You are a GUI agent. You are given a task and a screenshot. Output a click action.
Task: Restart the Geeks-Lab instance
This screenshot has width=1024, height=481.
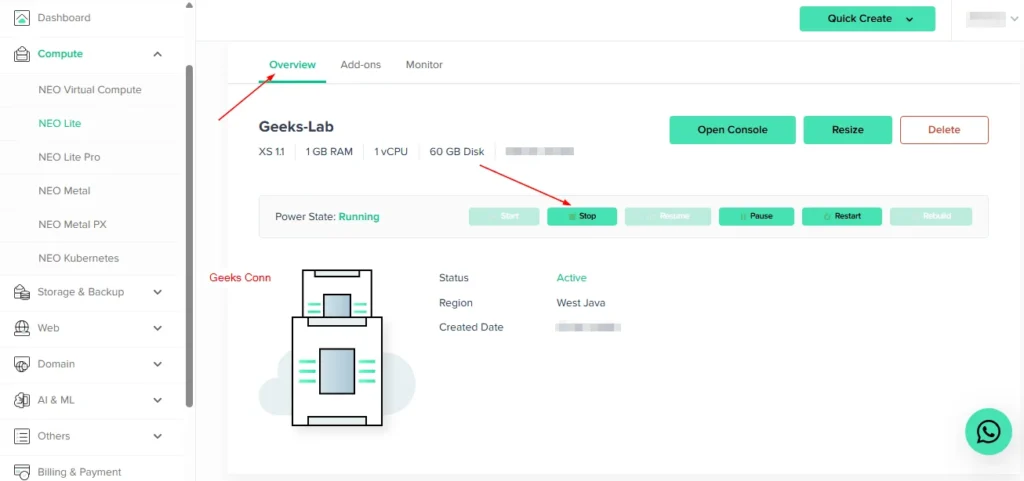[841, 216]
